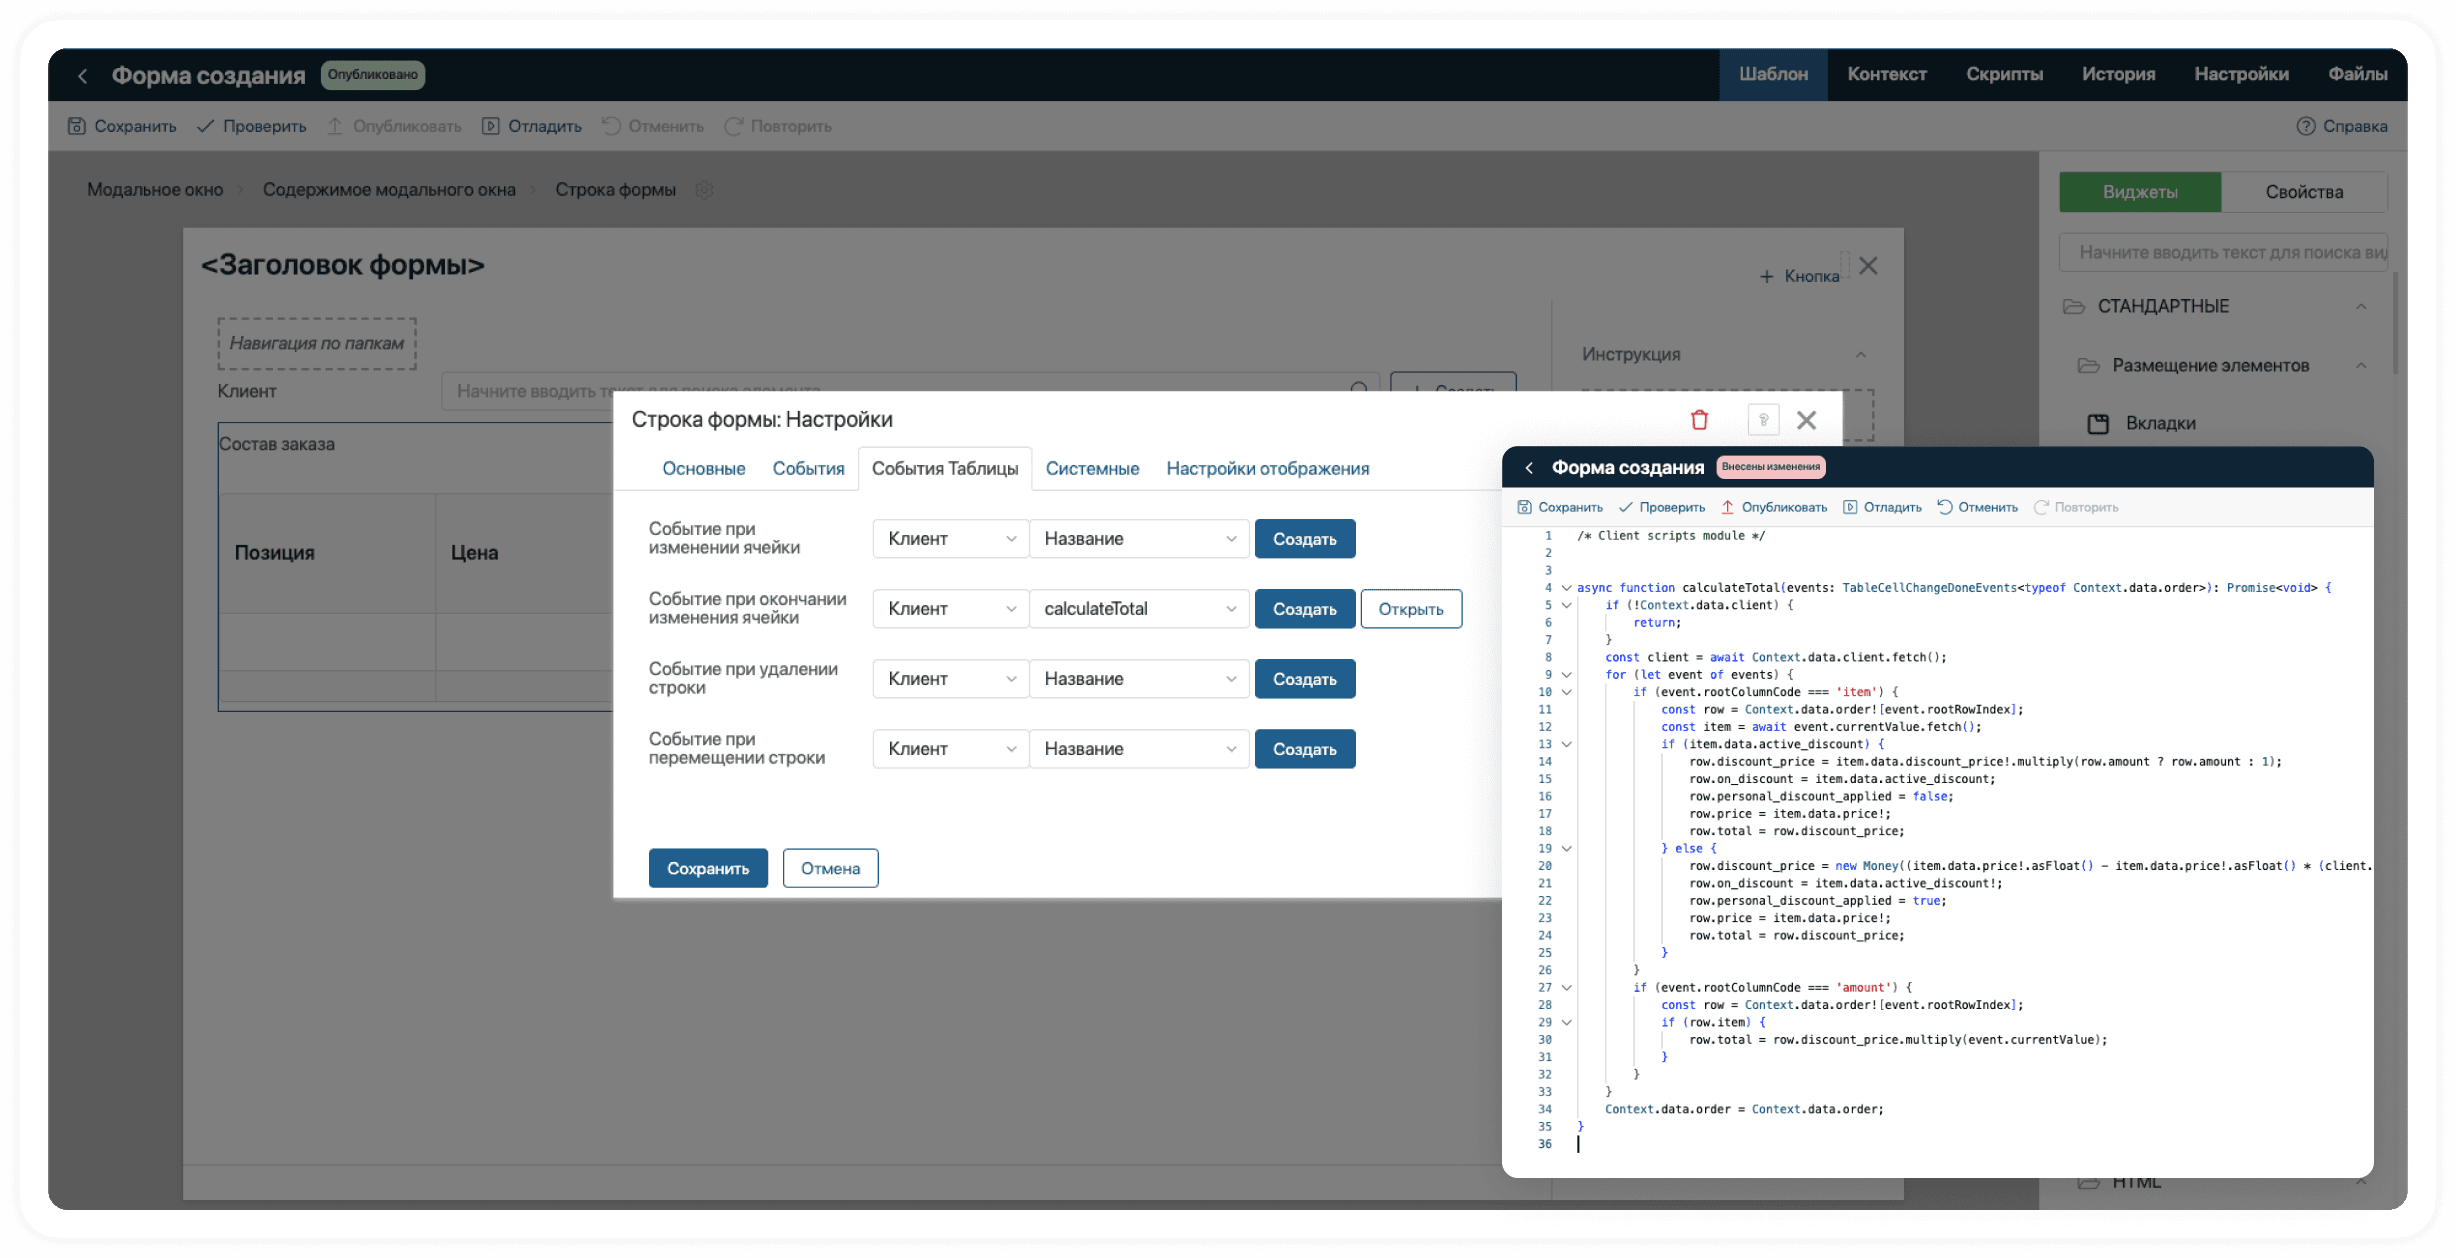The width and height of the screenshot is (2456, 1258).
Task: Click the red trash delete icon
Action: [x=1699, y=420]
